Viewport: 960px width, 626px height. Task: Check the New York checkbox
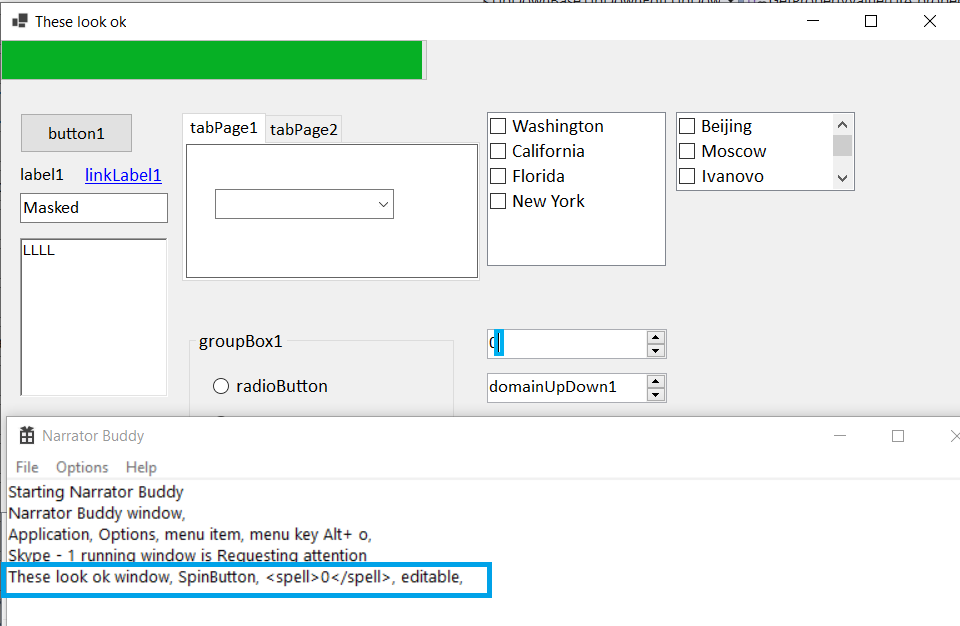498,201
